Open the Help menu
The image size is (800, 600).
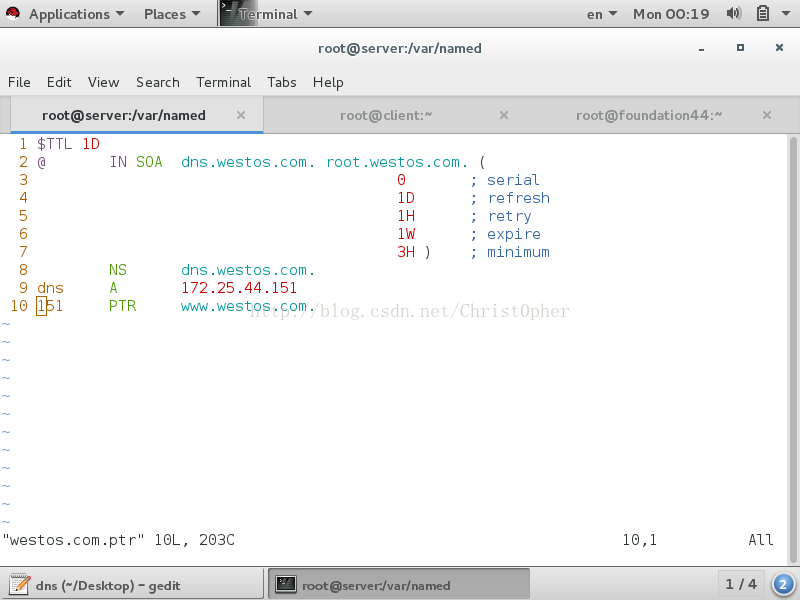tap(328, 82)
